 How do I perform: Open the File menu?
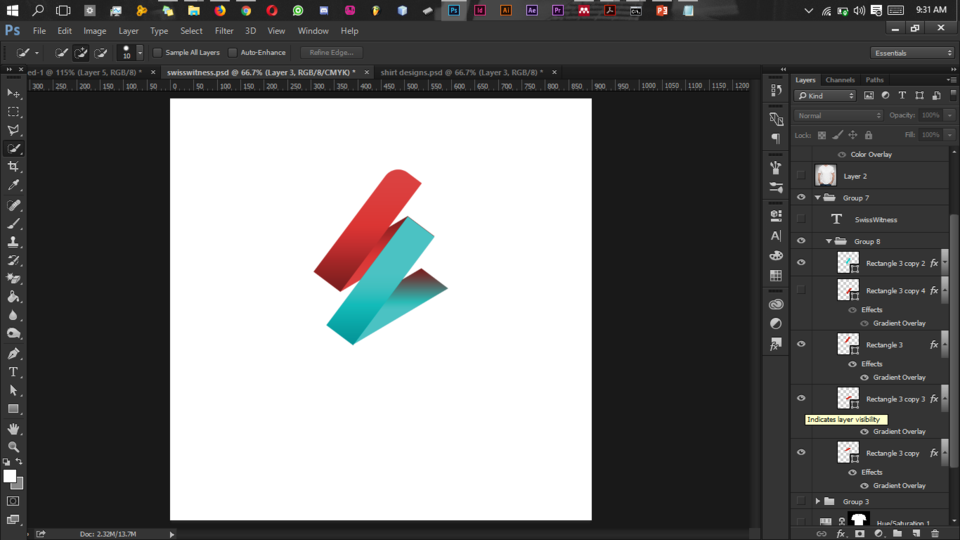point(39,31)
